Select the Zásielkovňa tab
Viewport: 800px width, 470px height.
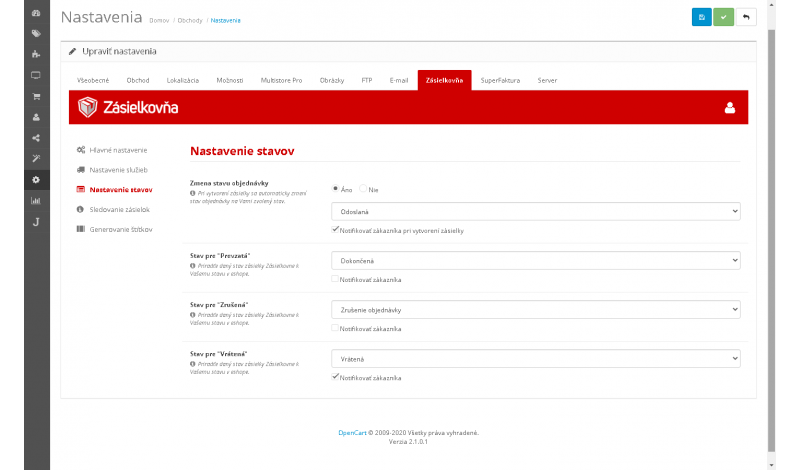point(444,80)
